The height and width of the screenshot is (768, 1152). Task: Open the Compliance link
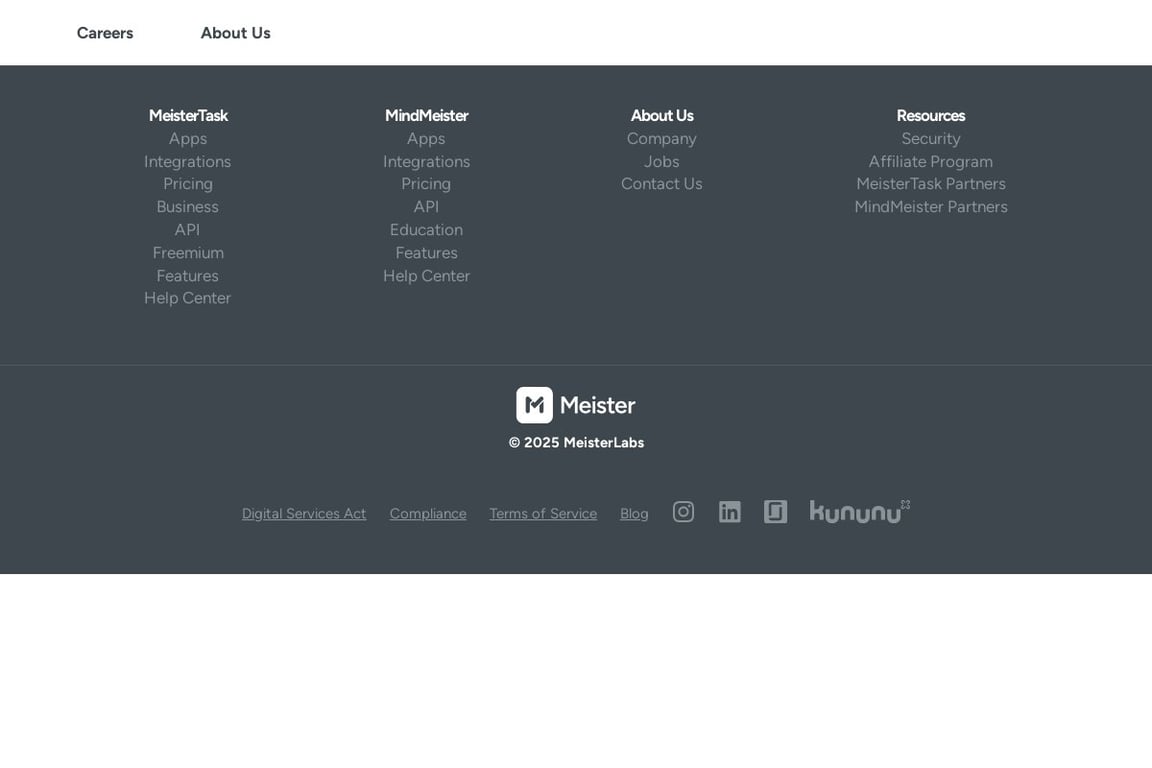point(428,514)
